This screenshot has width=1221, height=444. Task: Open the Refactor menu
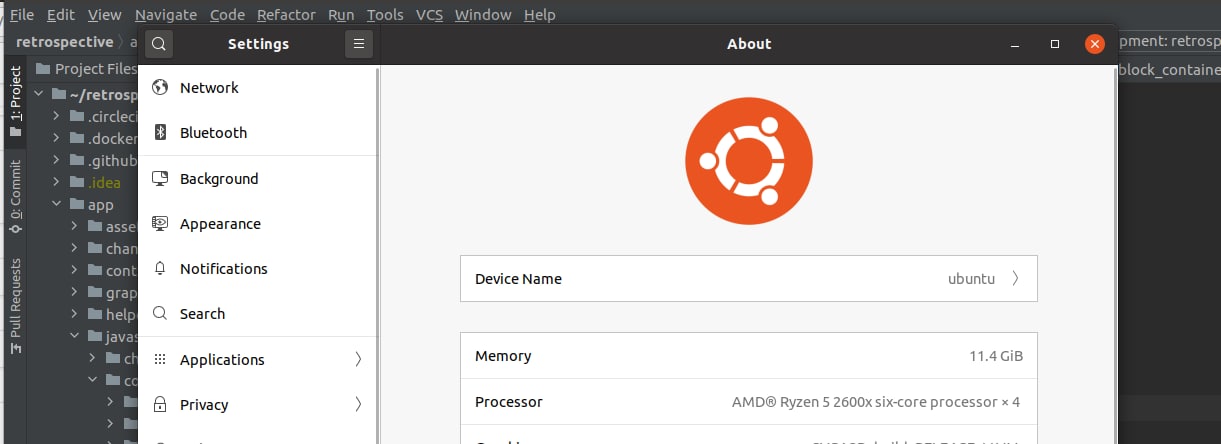[286, 15]
